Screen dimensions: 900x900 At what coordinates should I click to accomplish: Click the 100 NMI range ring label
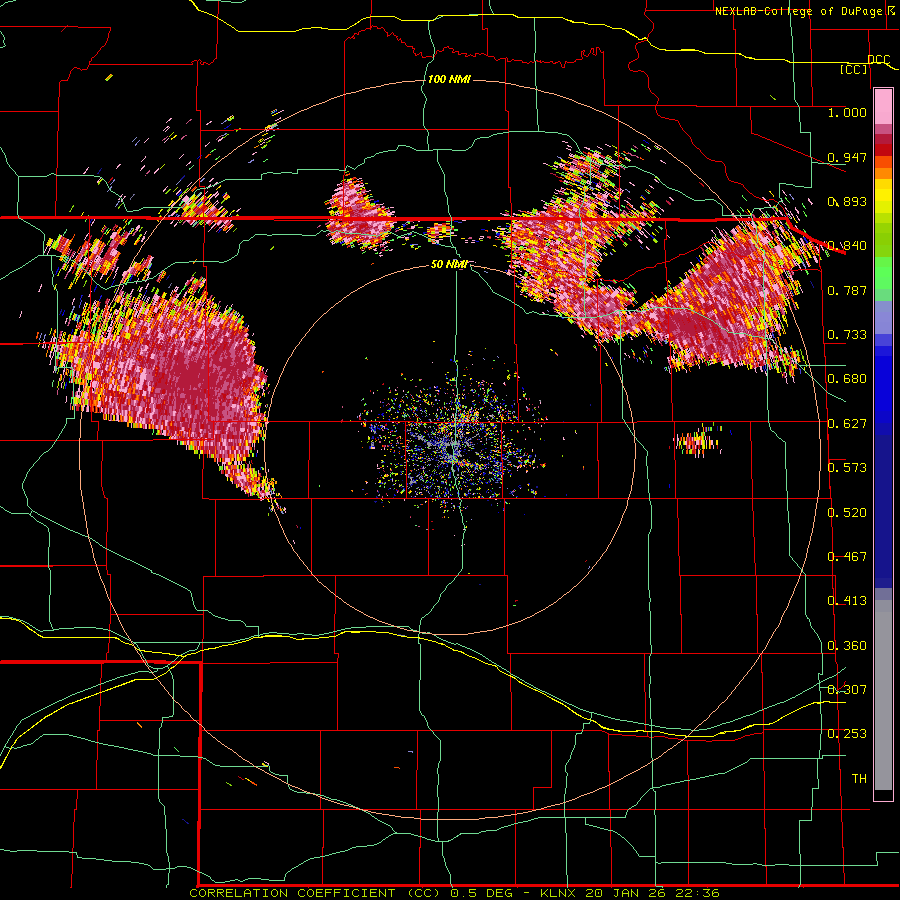(449, 79)
